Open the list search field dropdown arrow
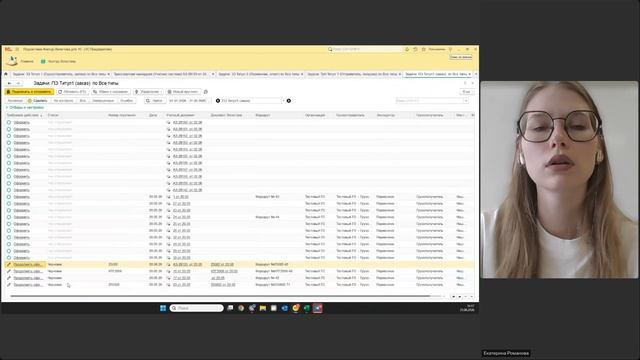Image resolution: width=640 pixels, height=360 pixels. 466,100
